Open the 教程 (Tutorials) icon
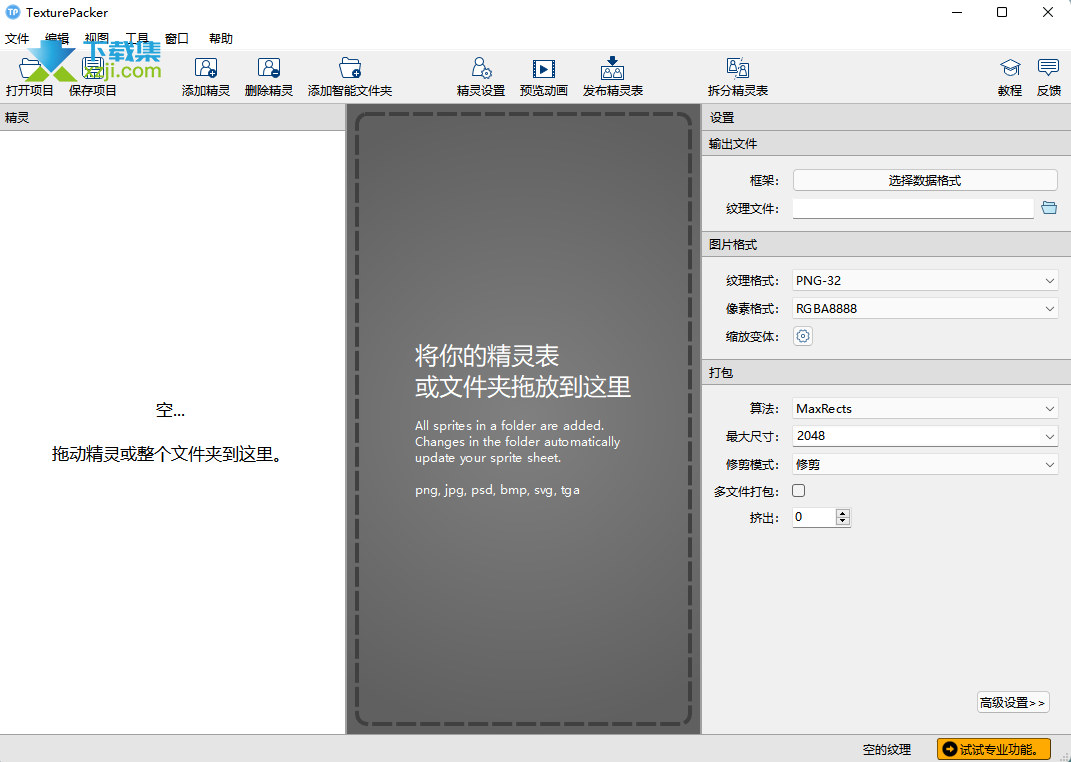Screen dimensions: 1071x762 tap(1010, 68)
